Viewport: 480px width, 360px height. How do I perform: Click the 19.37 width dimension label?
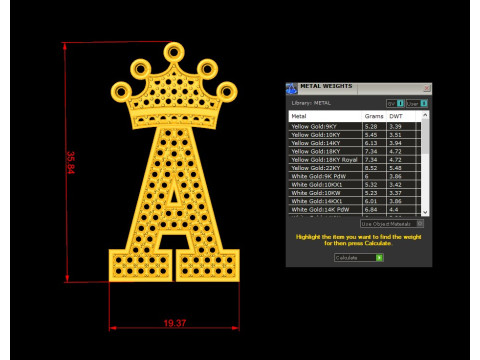point(175,323)
